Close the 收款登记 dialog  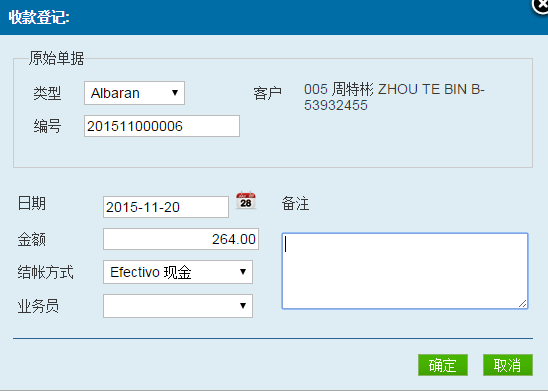click(x=541, y=5)
